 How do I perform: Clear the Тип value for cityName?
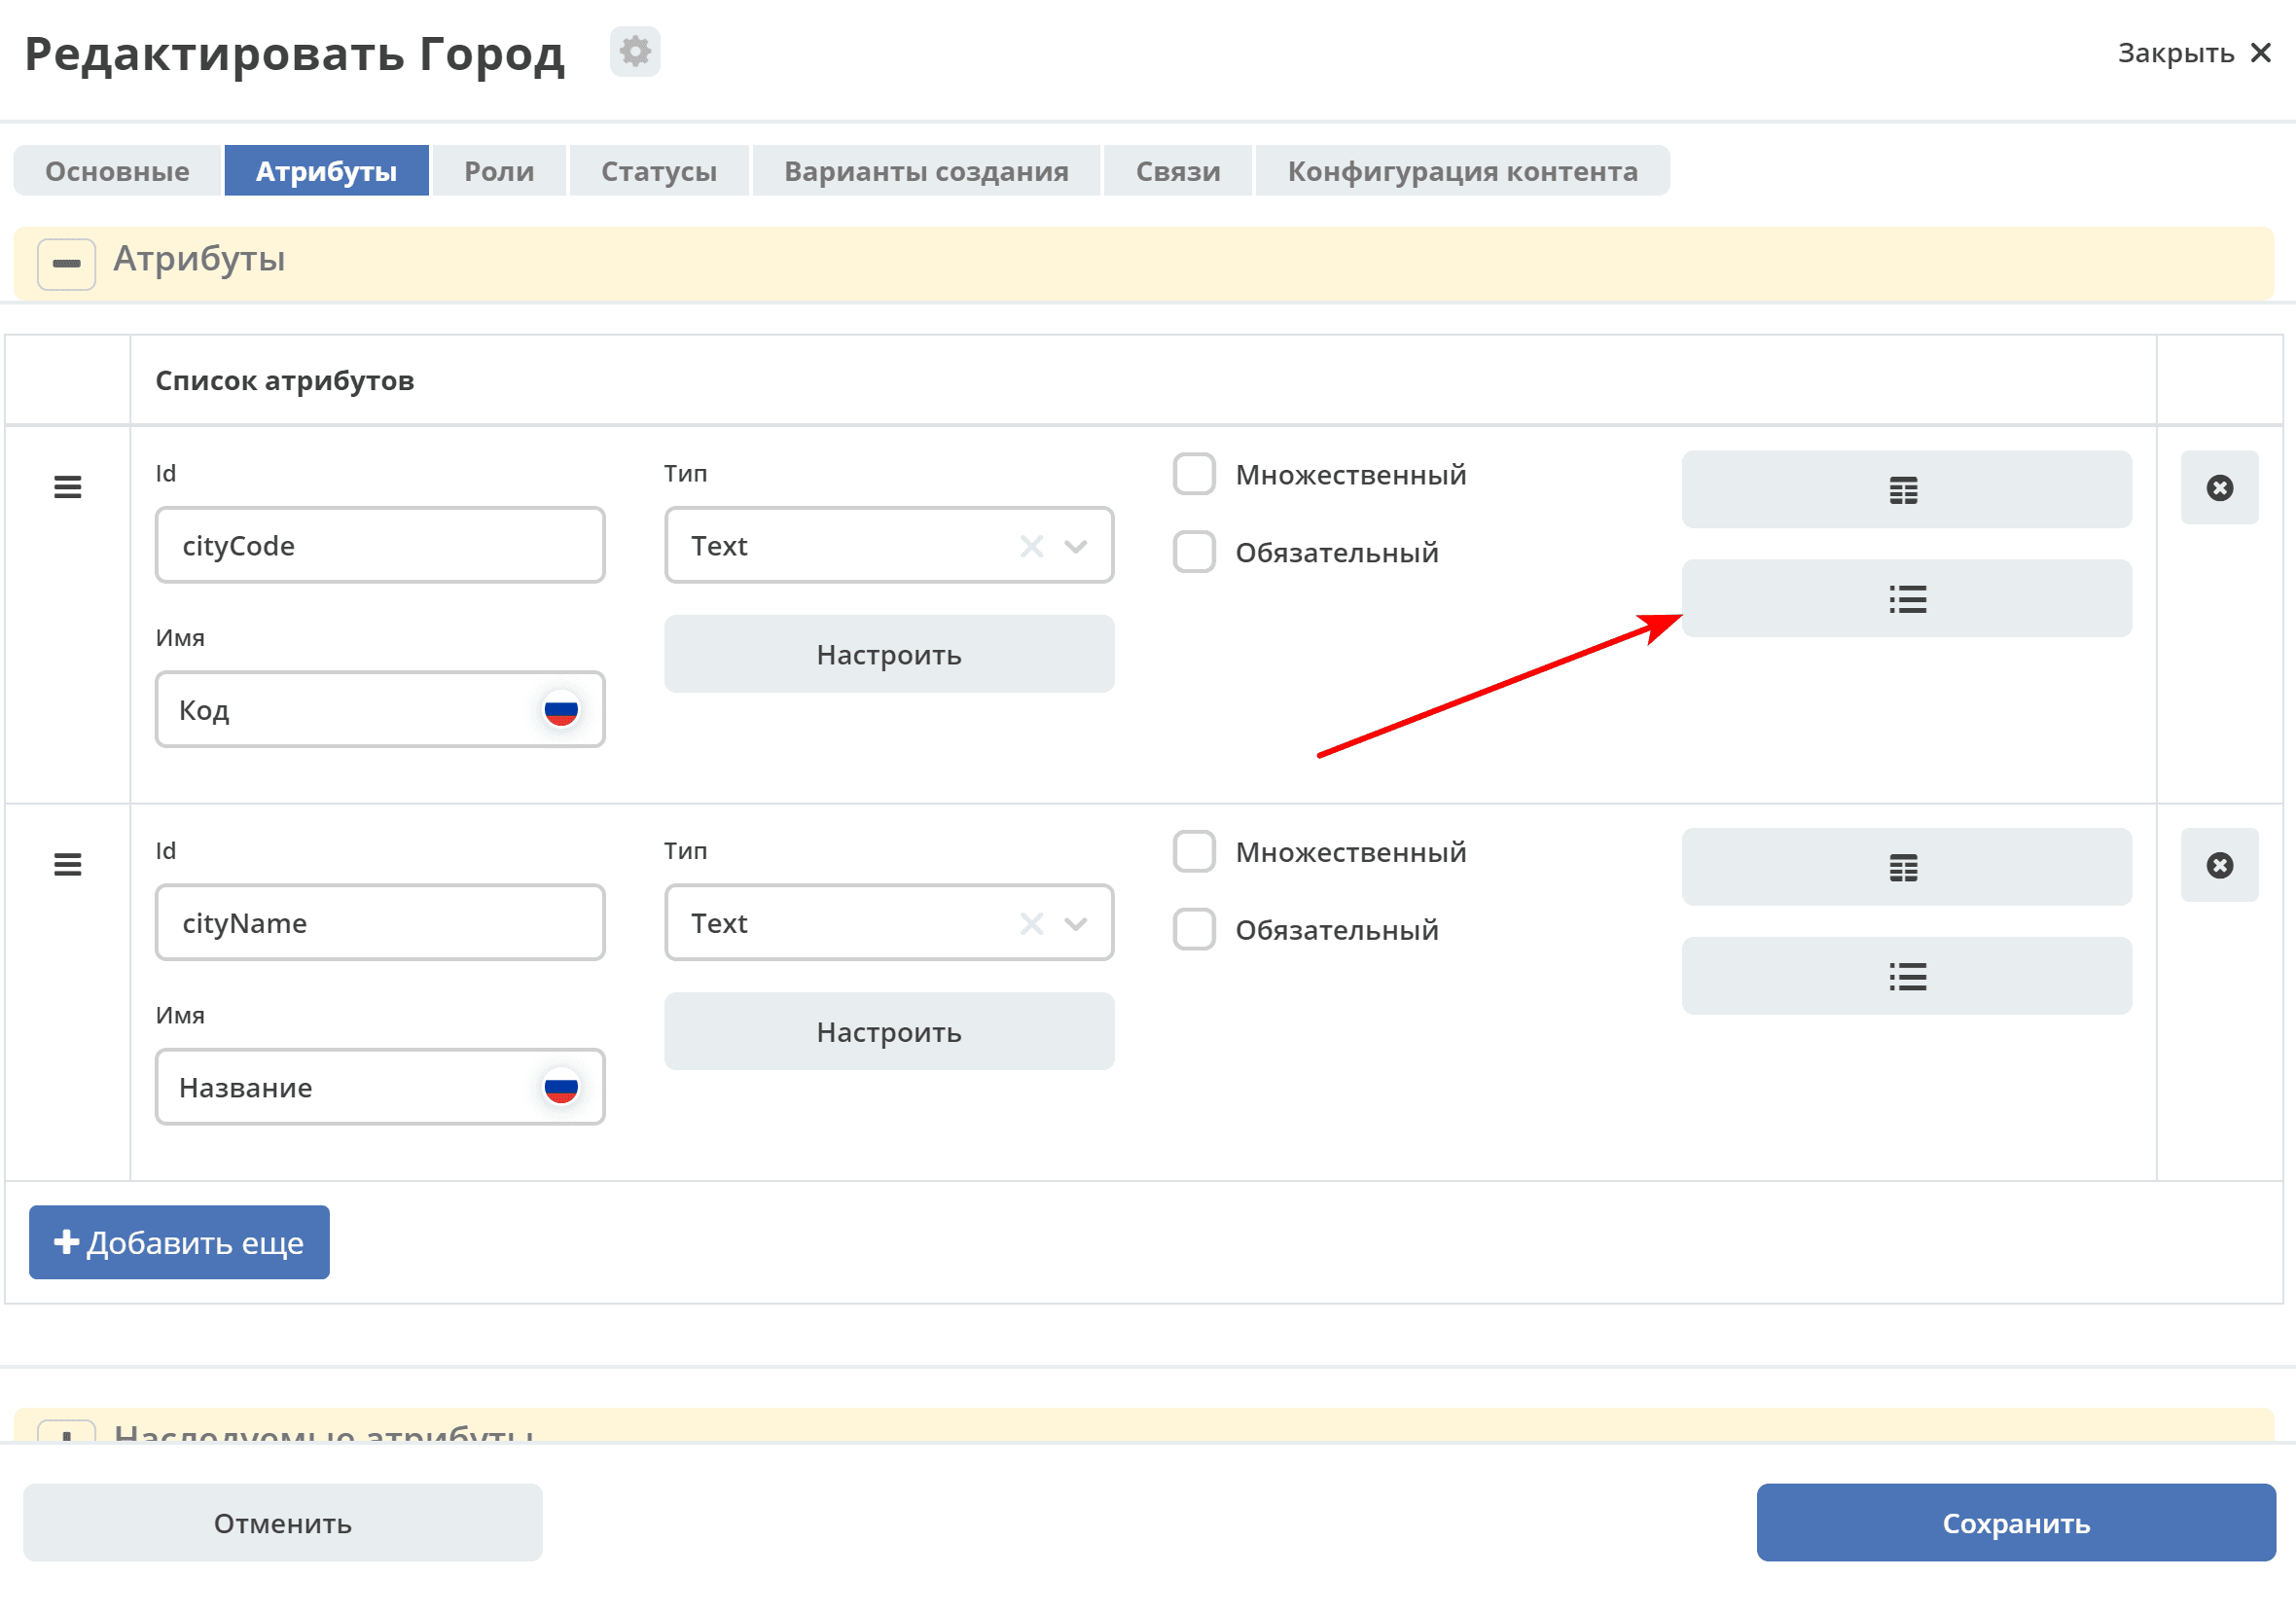coord(1031,923)
